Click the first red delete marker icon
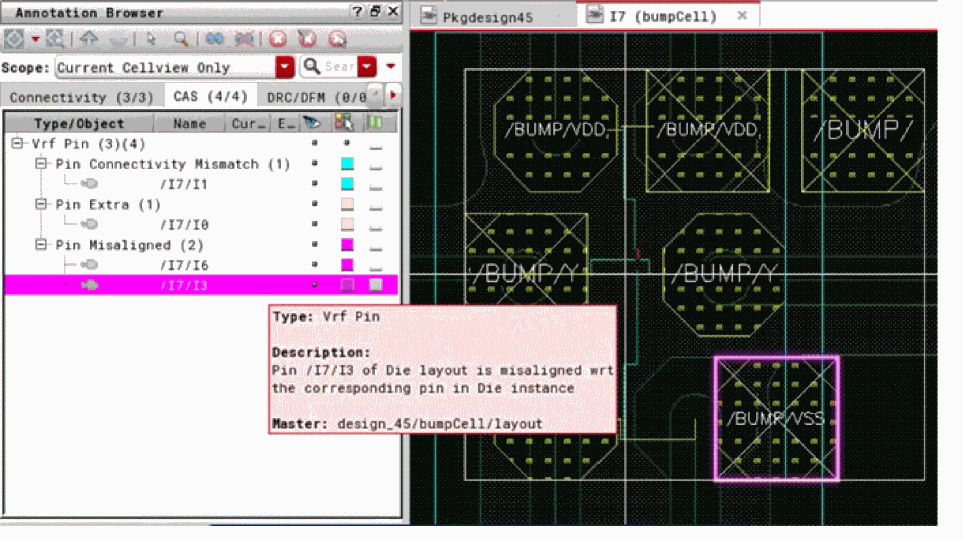Screen dimensions: 963x539 [x=277, y=39]
